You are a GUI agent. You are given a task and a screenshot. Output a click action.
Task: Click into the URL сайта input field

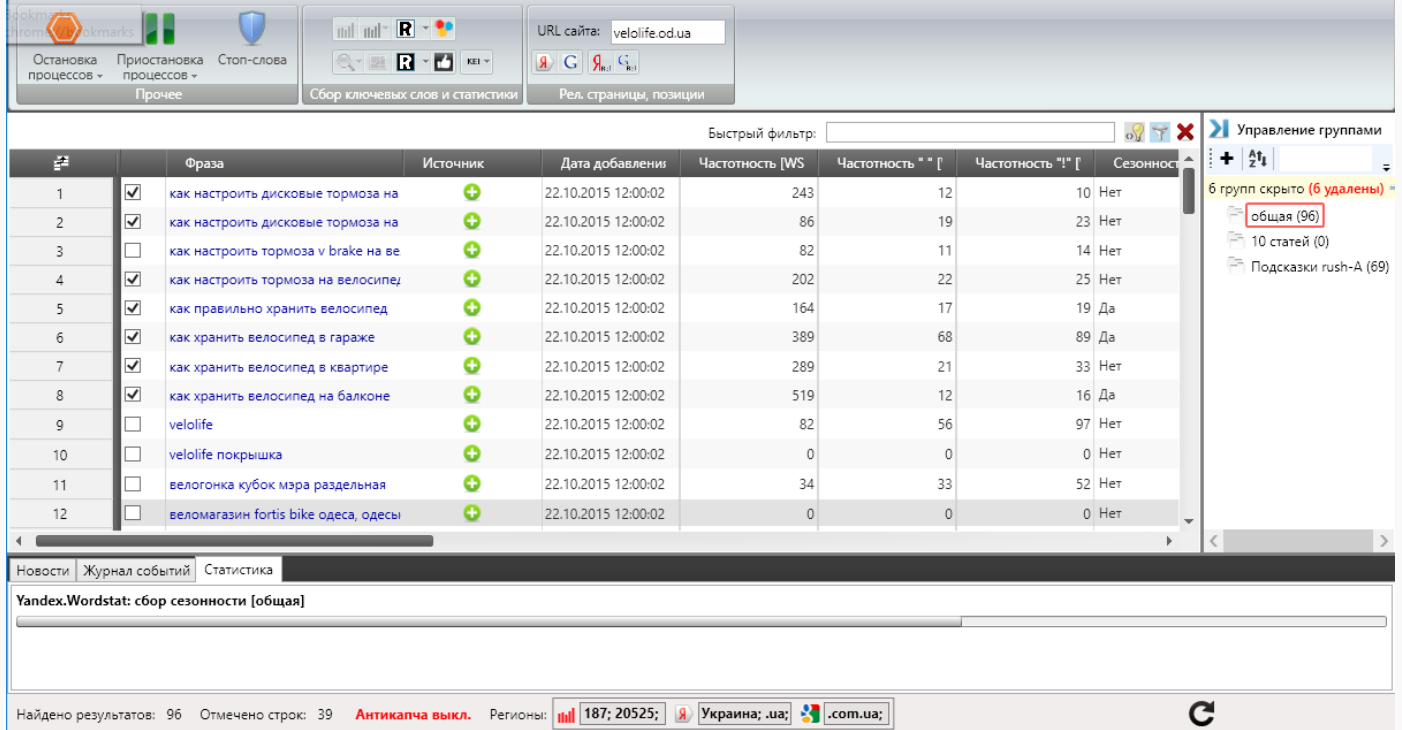[x=667, y=32]
